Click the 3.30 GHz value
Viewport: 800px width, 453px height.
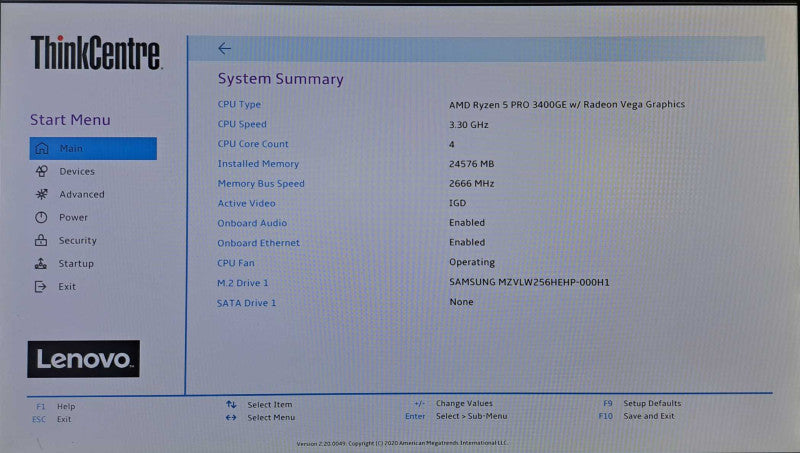pos(468,124)
